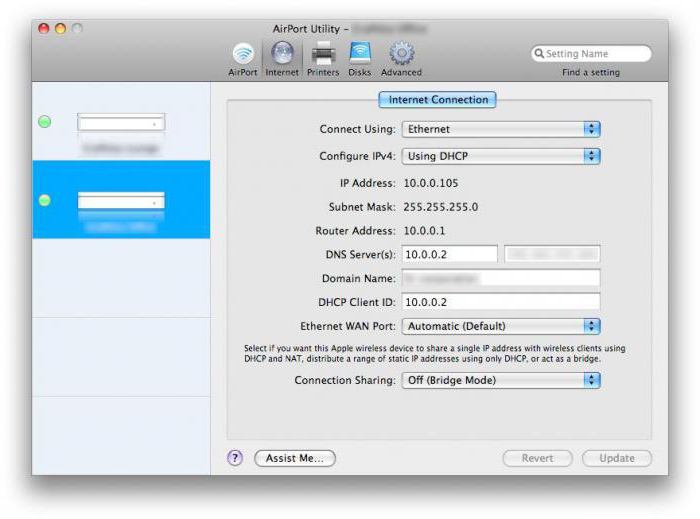This screenshot has height=519, width=700.
Task: Click the Domain Name field
Action: [501, 278]
